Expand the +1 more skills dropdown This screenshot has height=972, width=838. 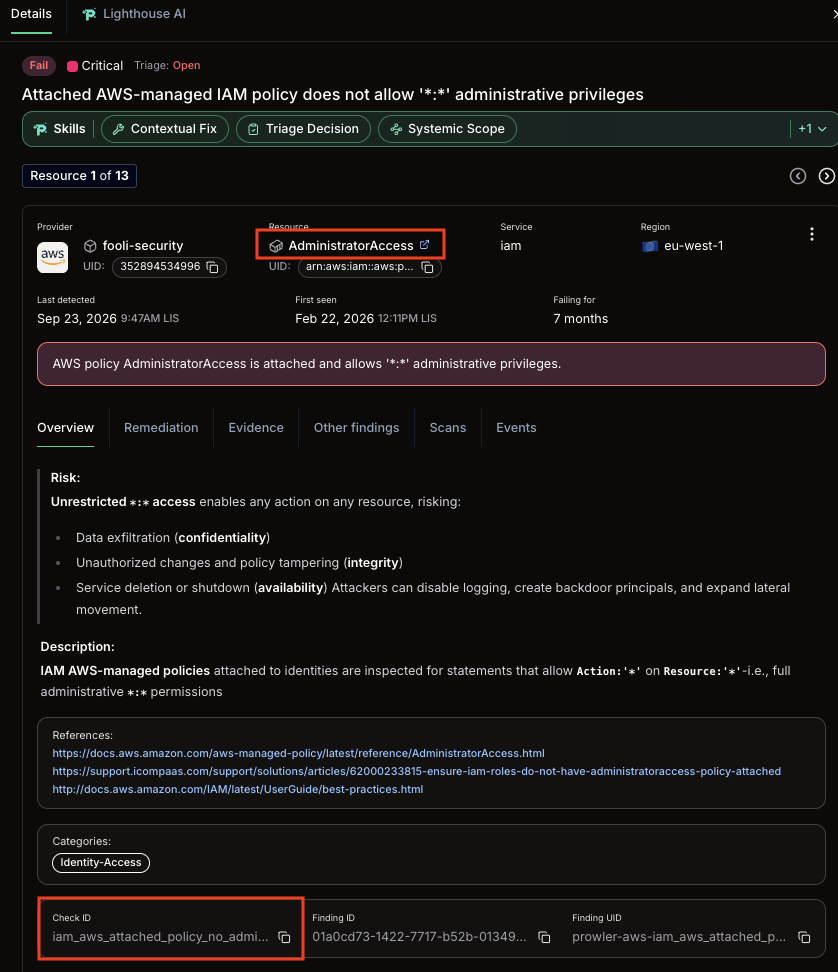[813, 129]
